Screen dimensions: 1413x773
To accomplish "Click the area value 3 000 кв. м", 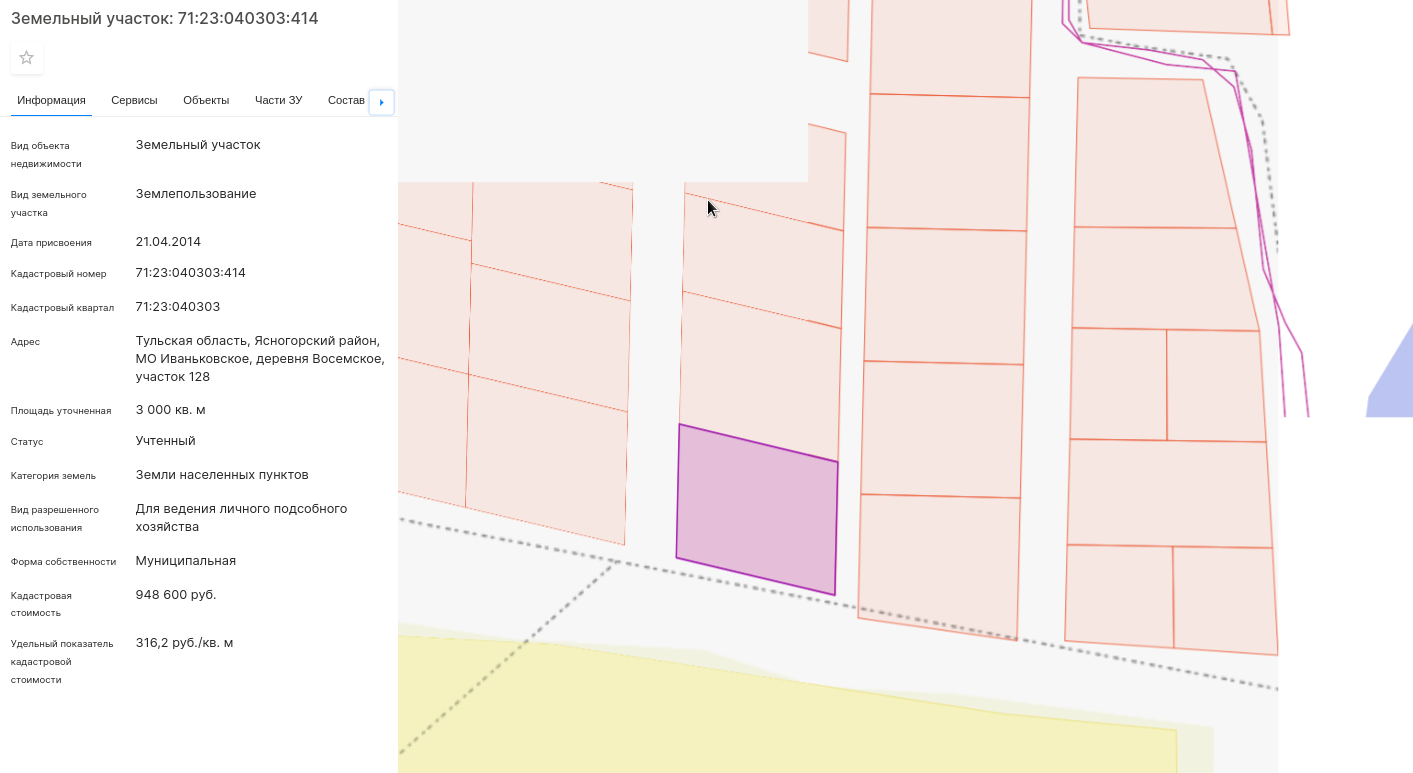I will click(171, 410).
